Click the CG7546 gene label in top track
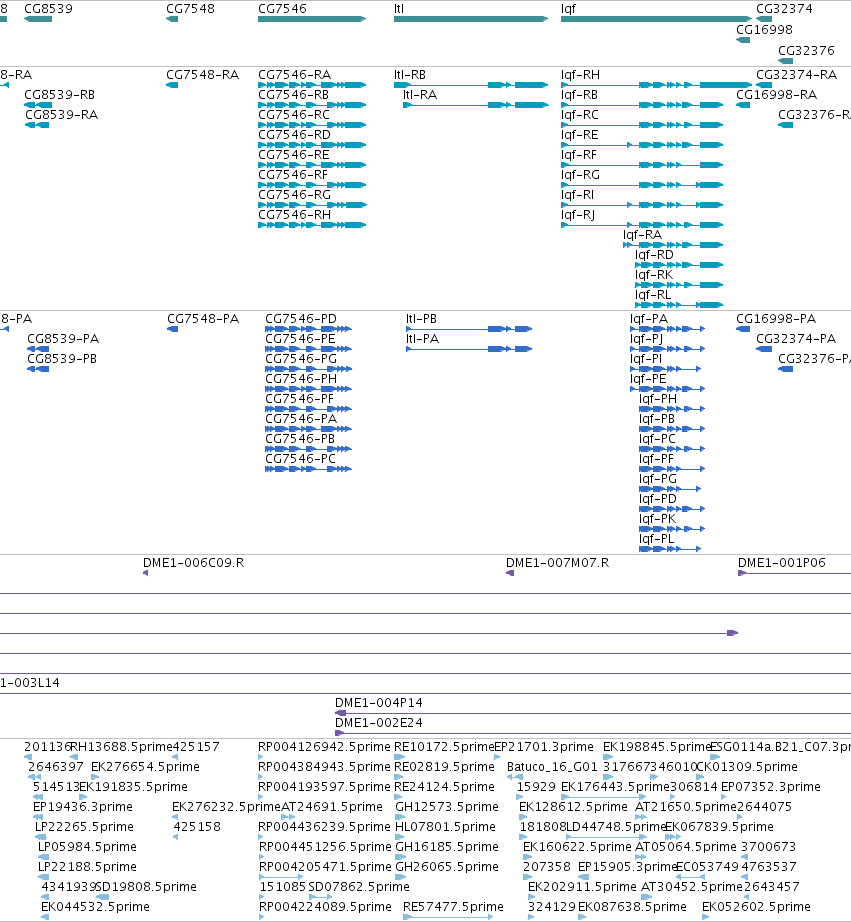Image resolution: width=851 pixels, height=922 pixels. [282, 9]
